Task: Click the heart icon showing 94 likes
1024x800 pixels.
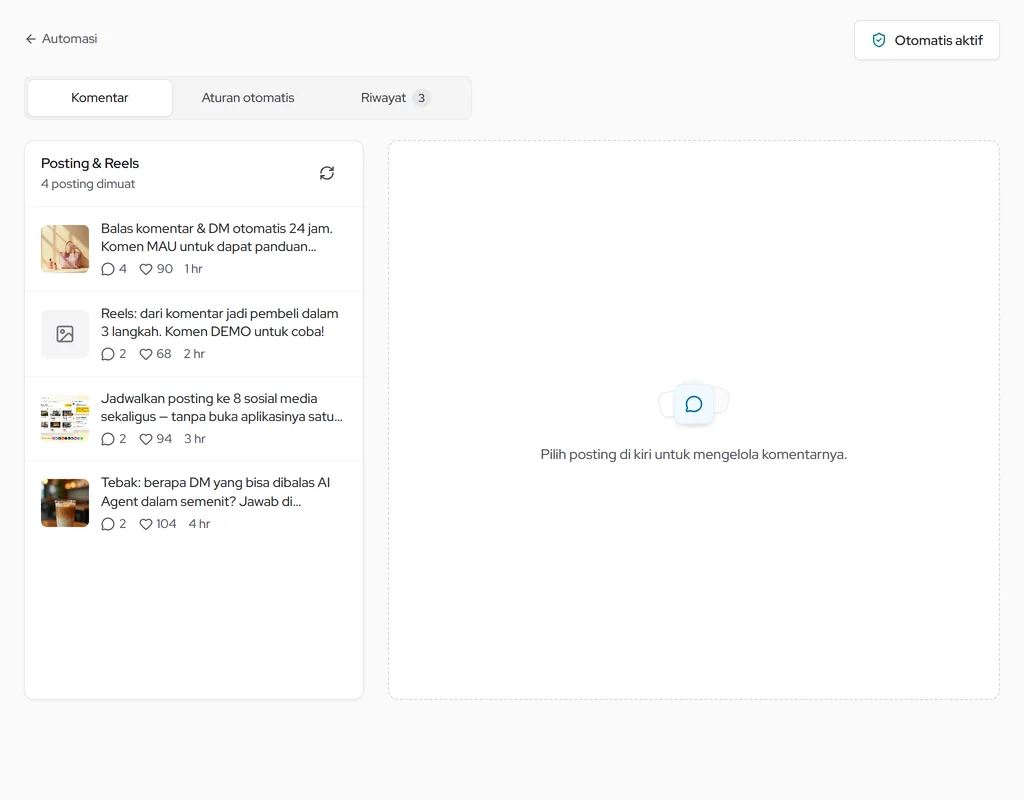Action: coord(146,439)
